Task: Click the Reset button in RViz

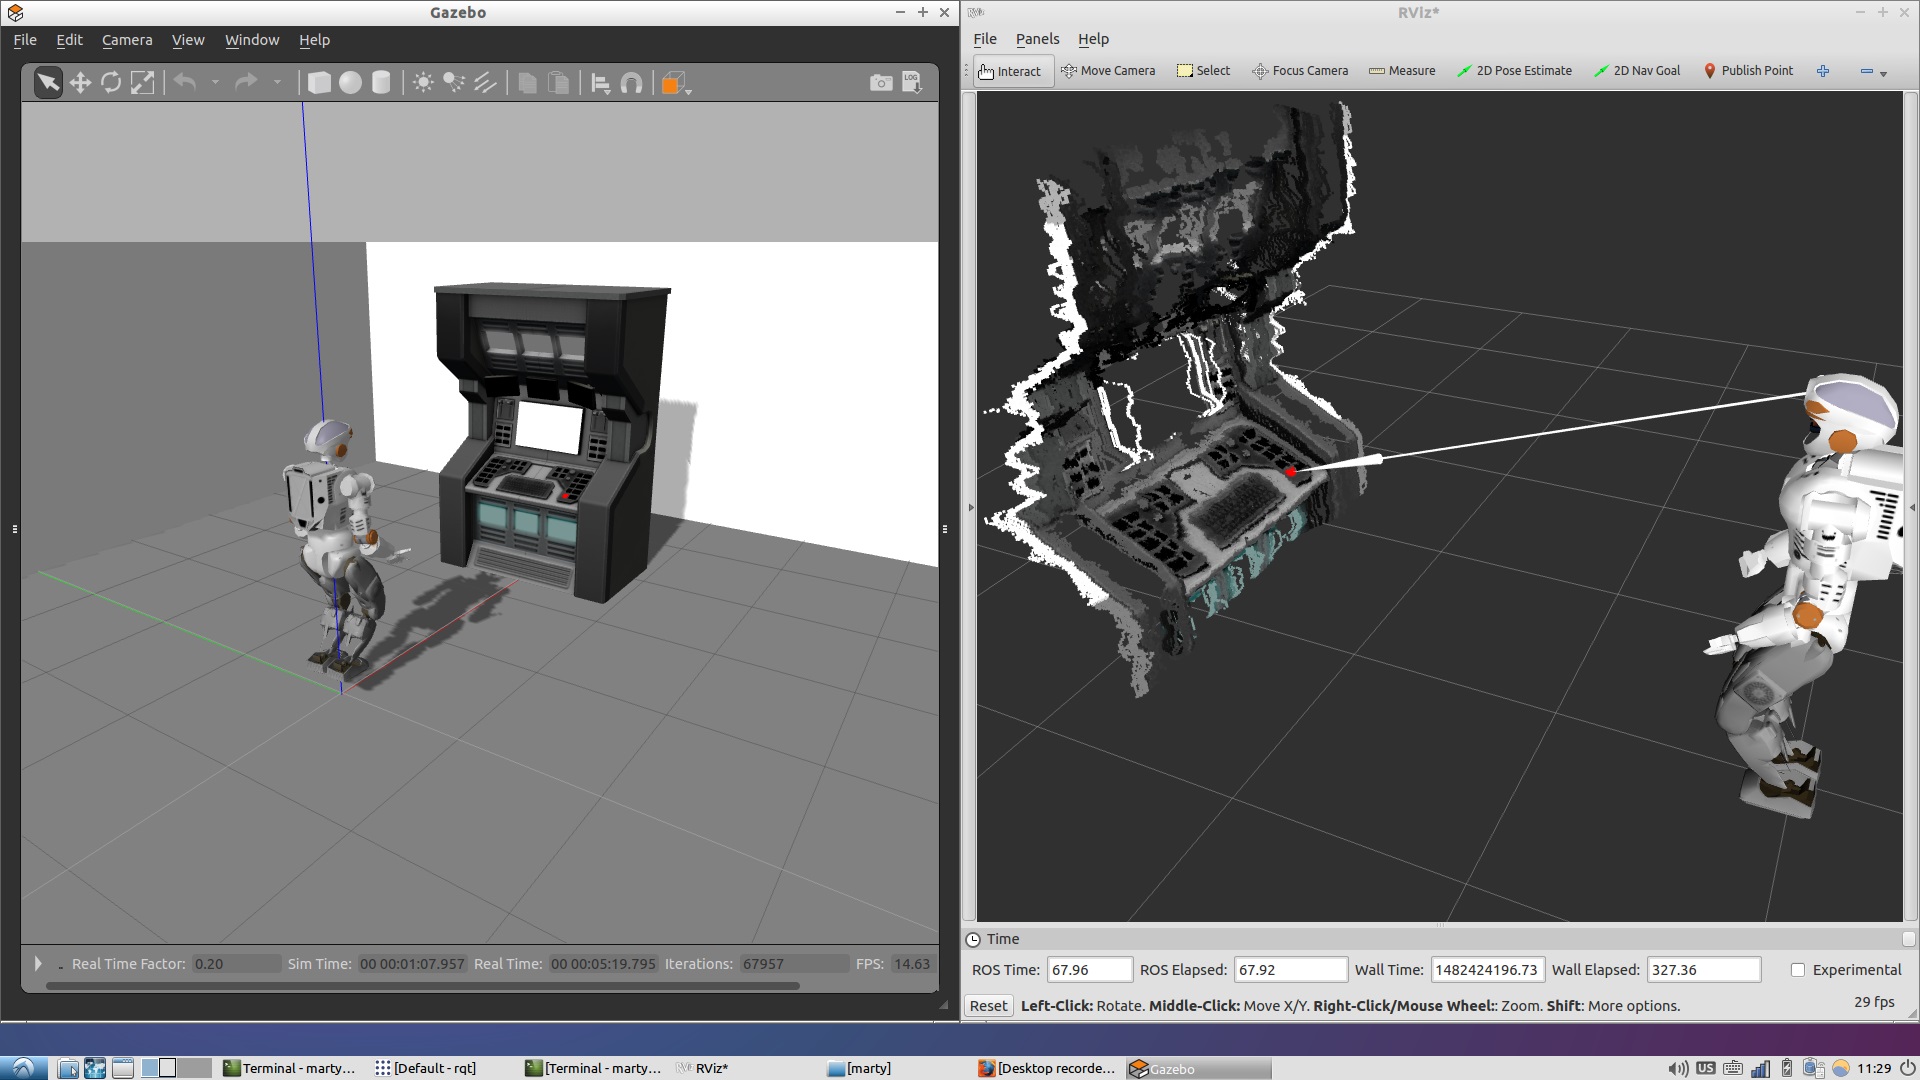Action: pyautogui.click(x=988, y=1006)
